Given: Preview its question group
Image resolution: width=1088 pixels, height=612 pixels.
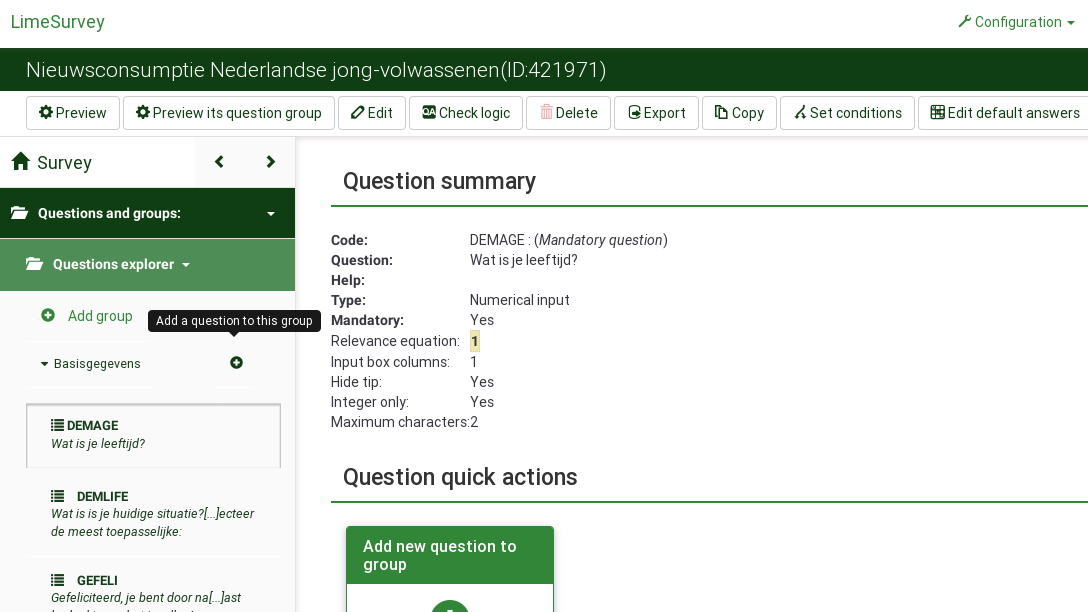Looking at the screenshot, I should 229,113.
